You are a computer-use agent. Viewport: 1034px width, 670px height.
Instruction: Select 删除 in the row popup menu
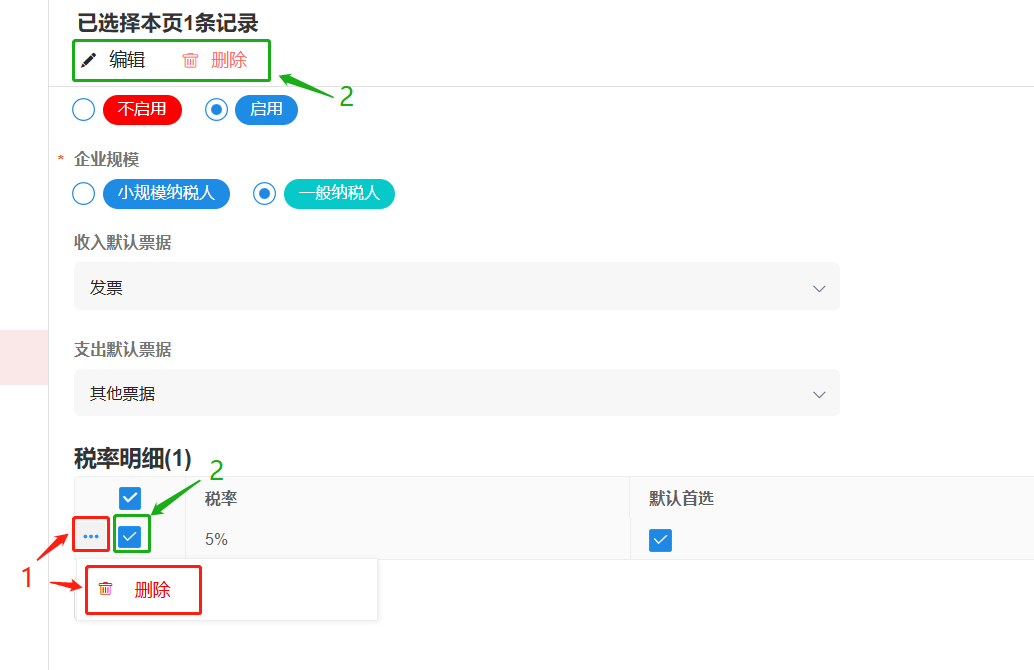pyautogui.click(x=152, y=590)
